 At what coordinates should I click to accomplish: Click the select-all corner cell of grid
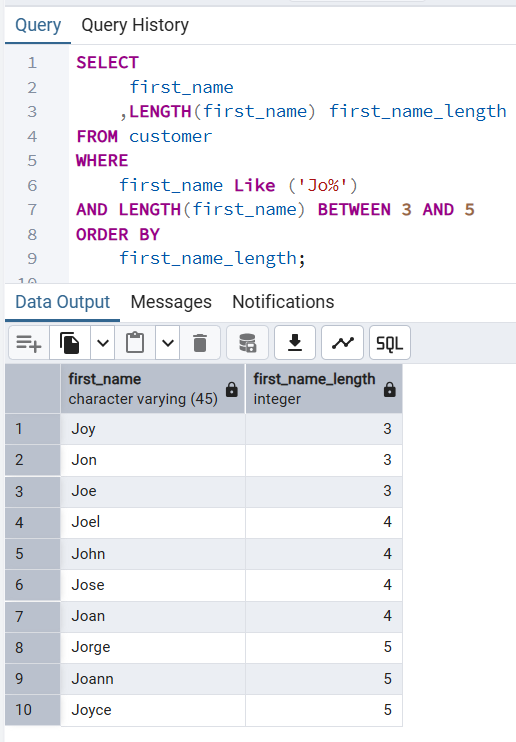[x=33, y=389]
